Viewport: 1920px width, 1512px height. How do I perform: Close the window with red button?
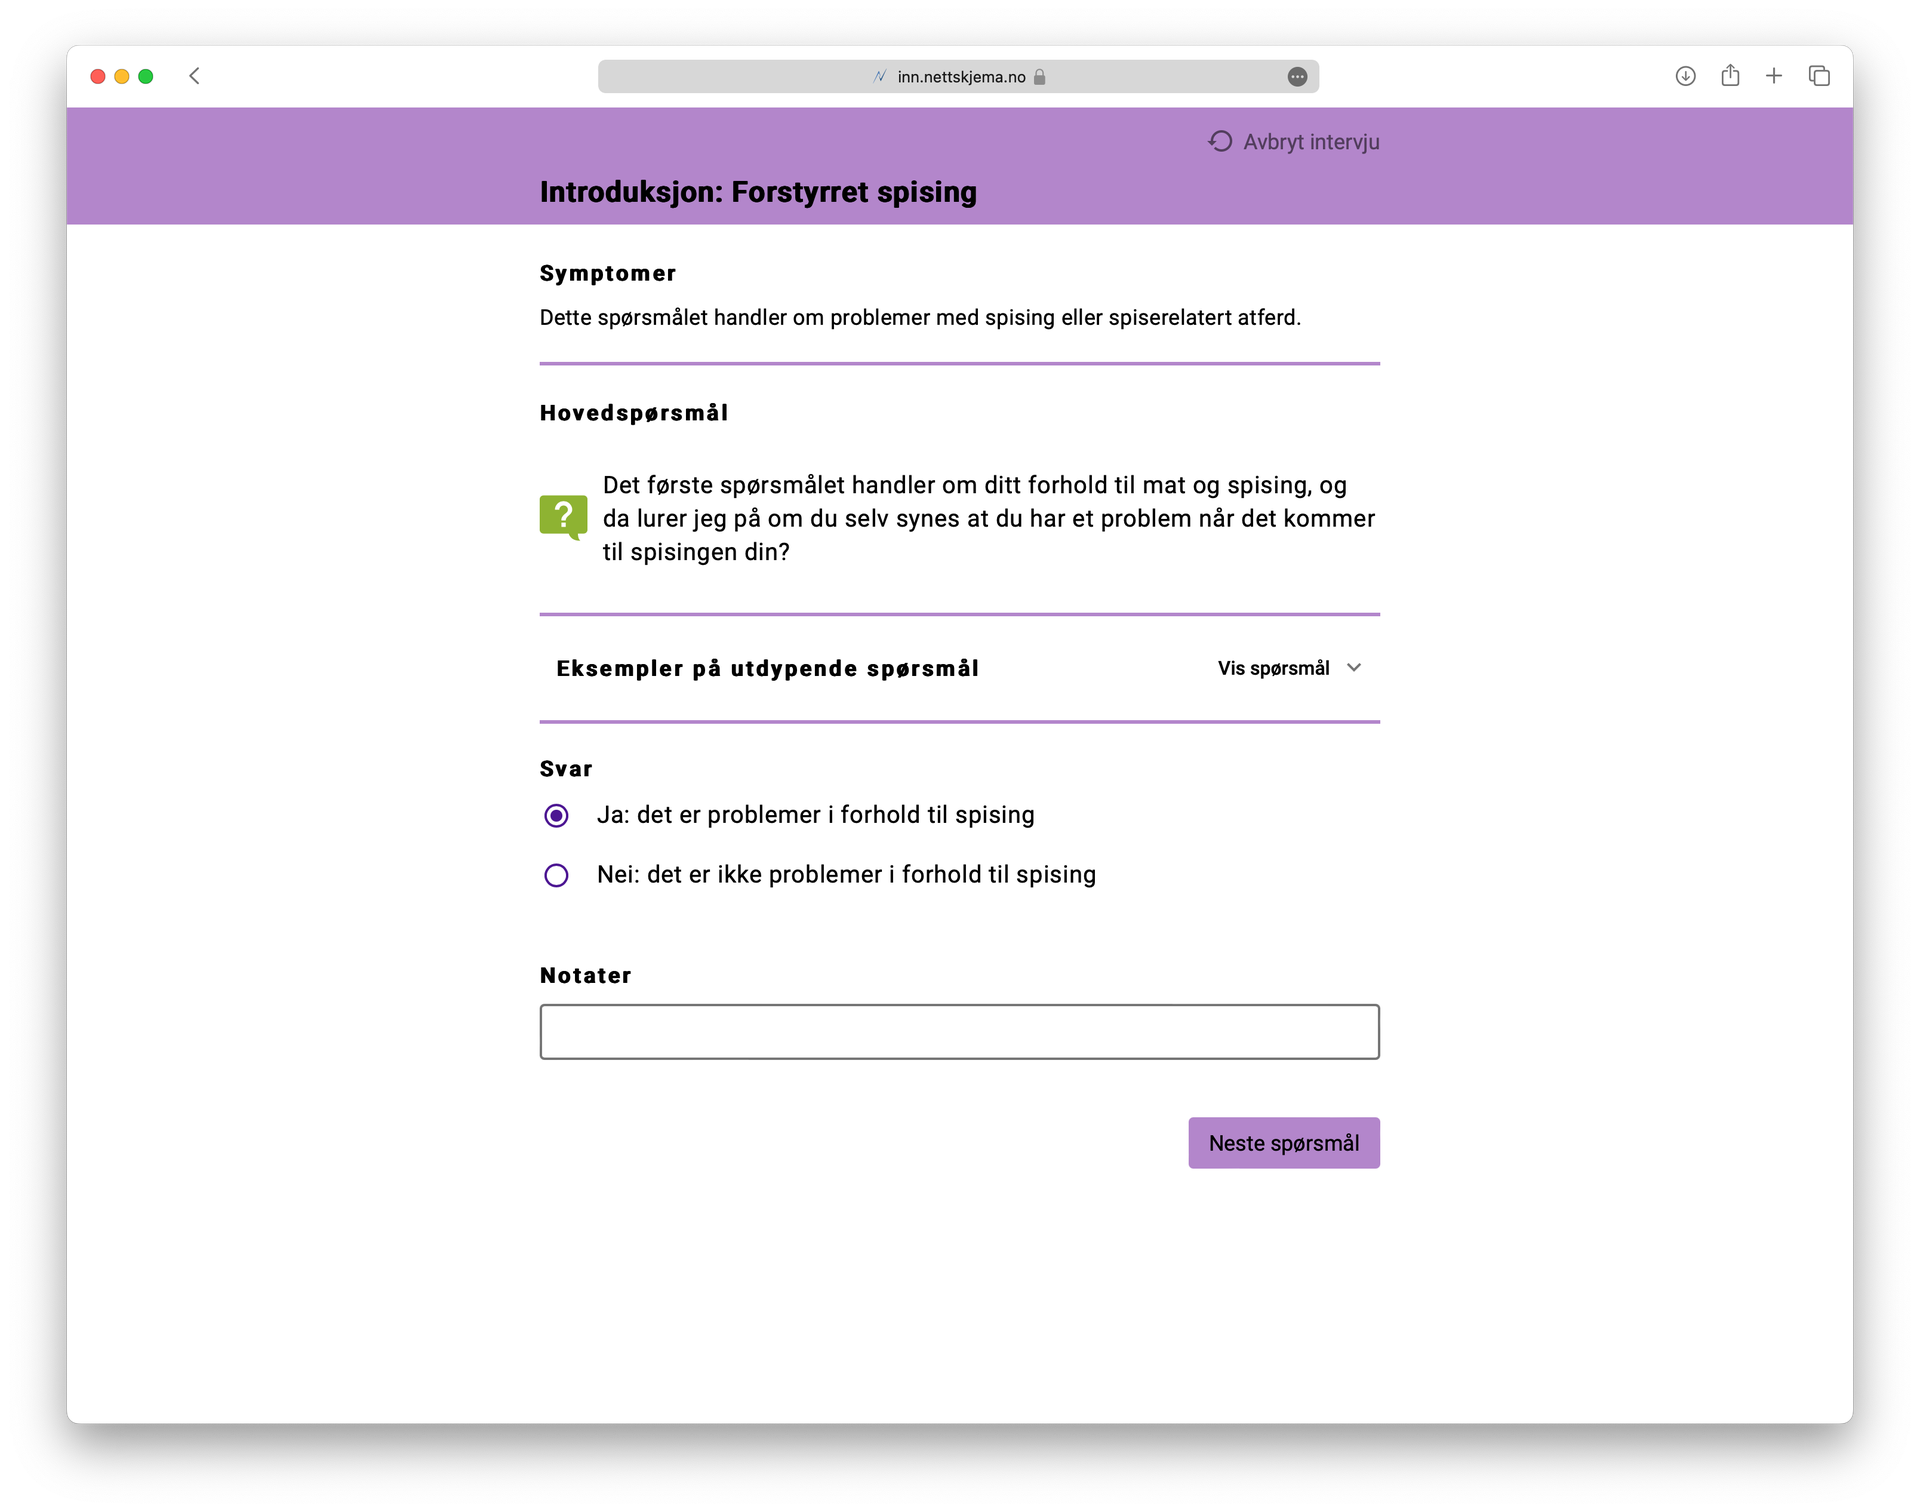[x=98, y=77]
